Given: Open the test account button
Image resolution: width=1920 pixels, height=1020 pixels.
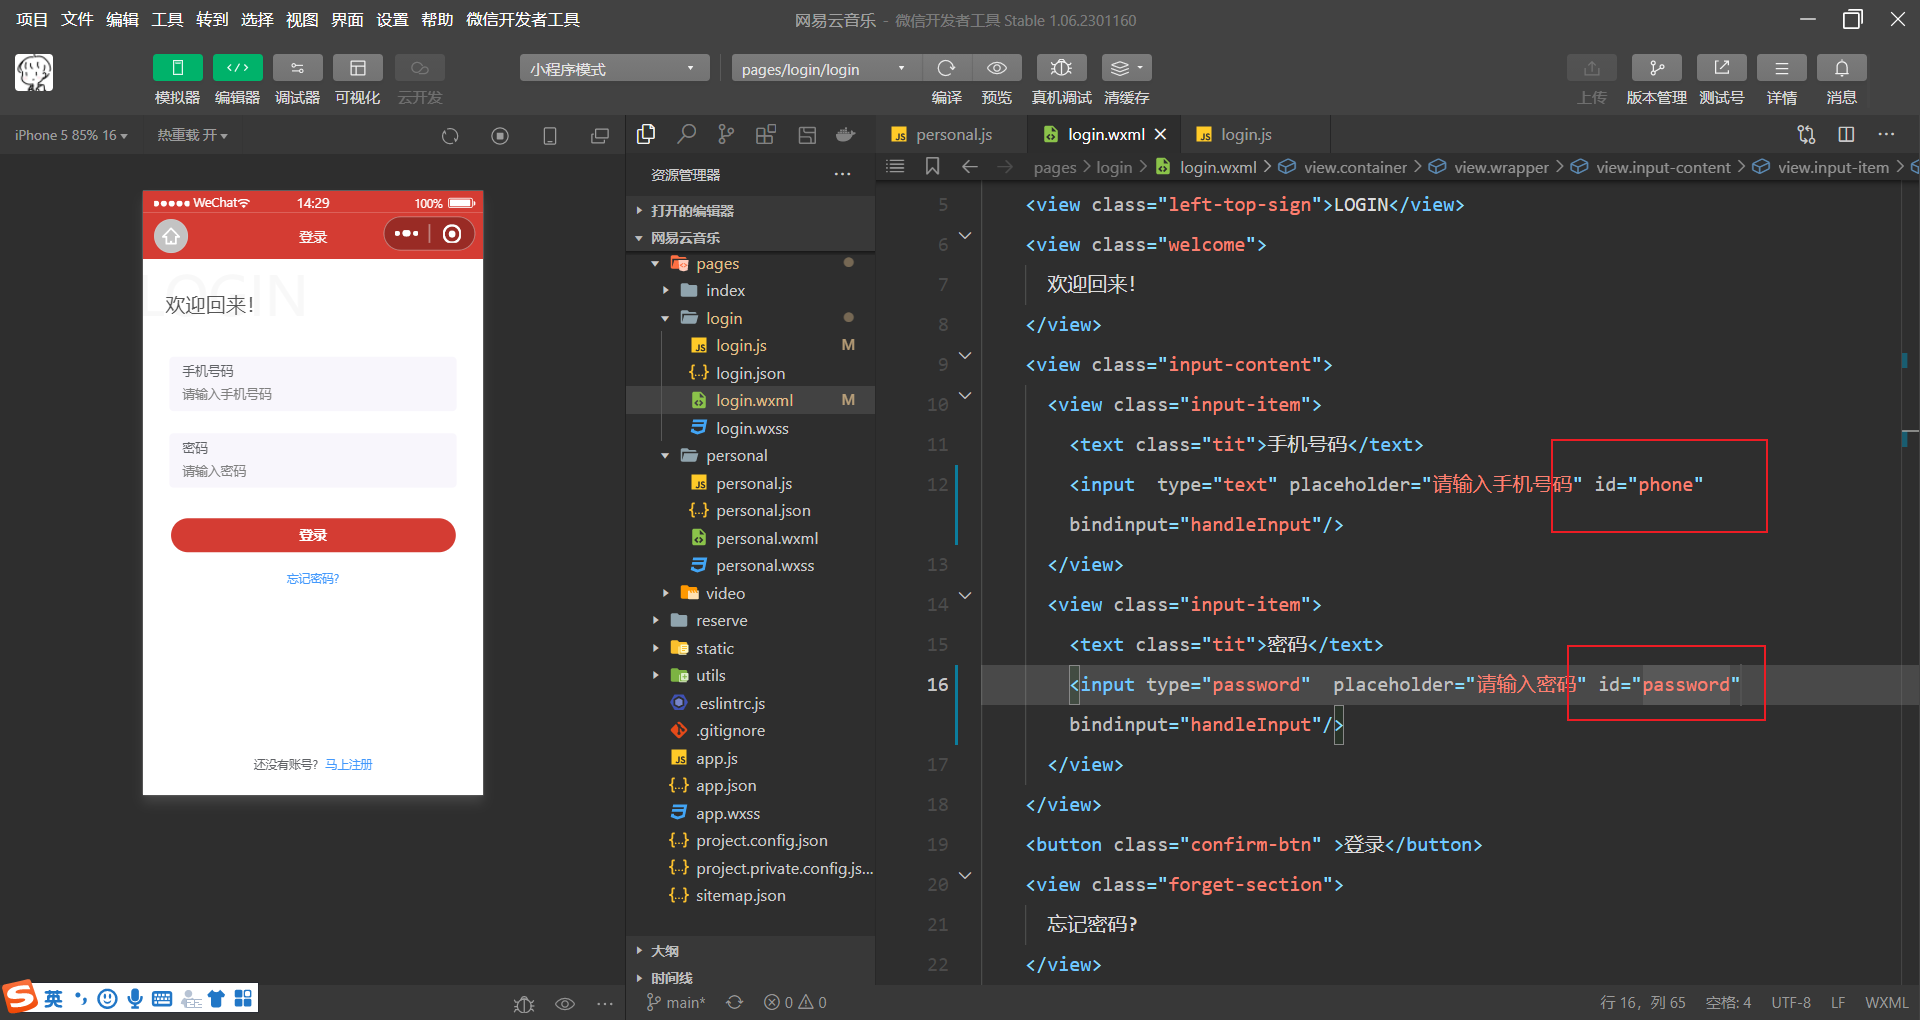Looking at the screenshot, I should pyautogui.click(x=1721, y=67).
